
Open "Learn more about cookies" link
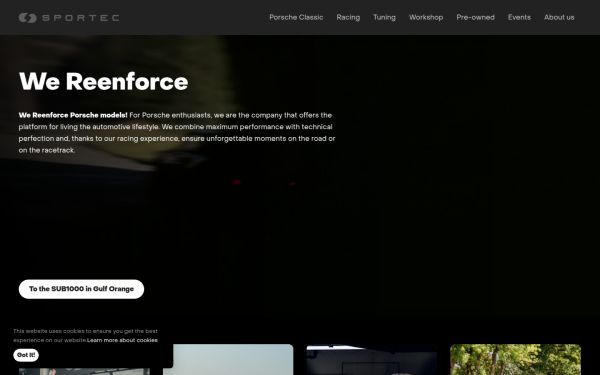[x=122, y=340]
